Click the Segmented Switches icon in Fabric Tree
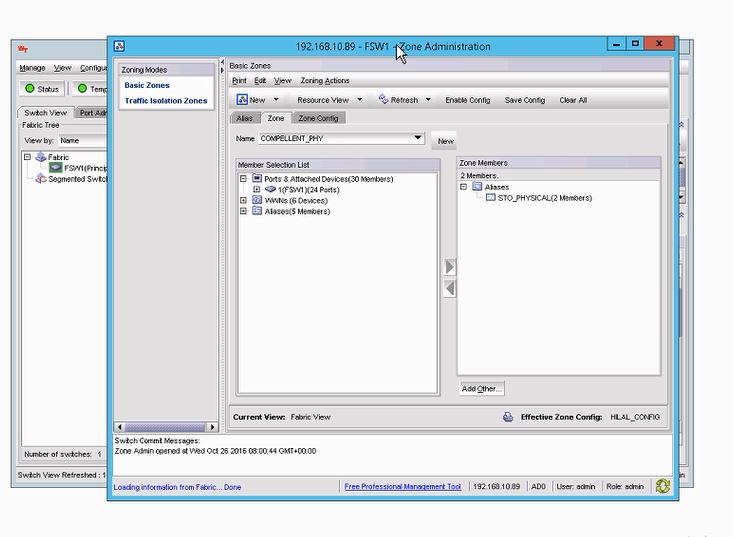 pyautogui.click(x=41, y=178)
